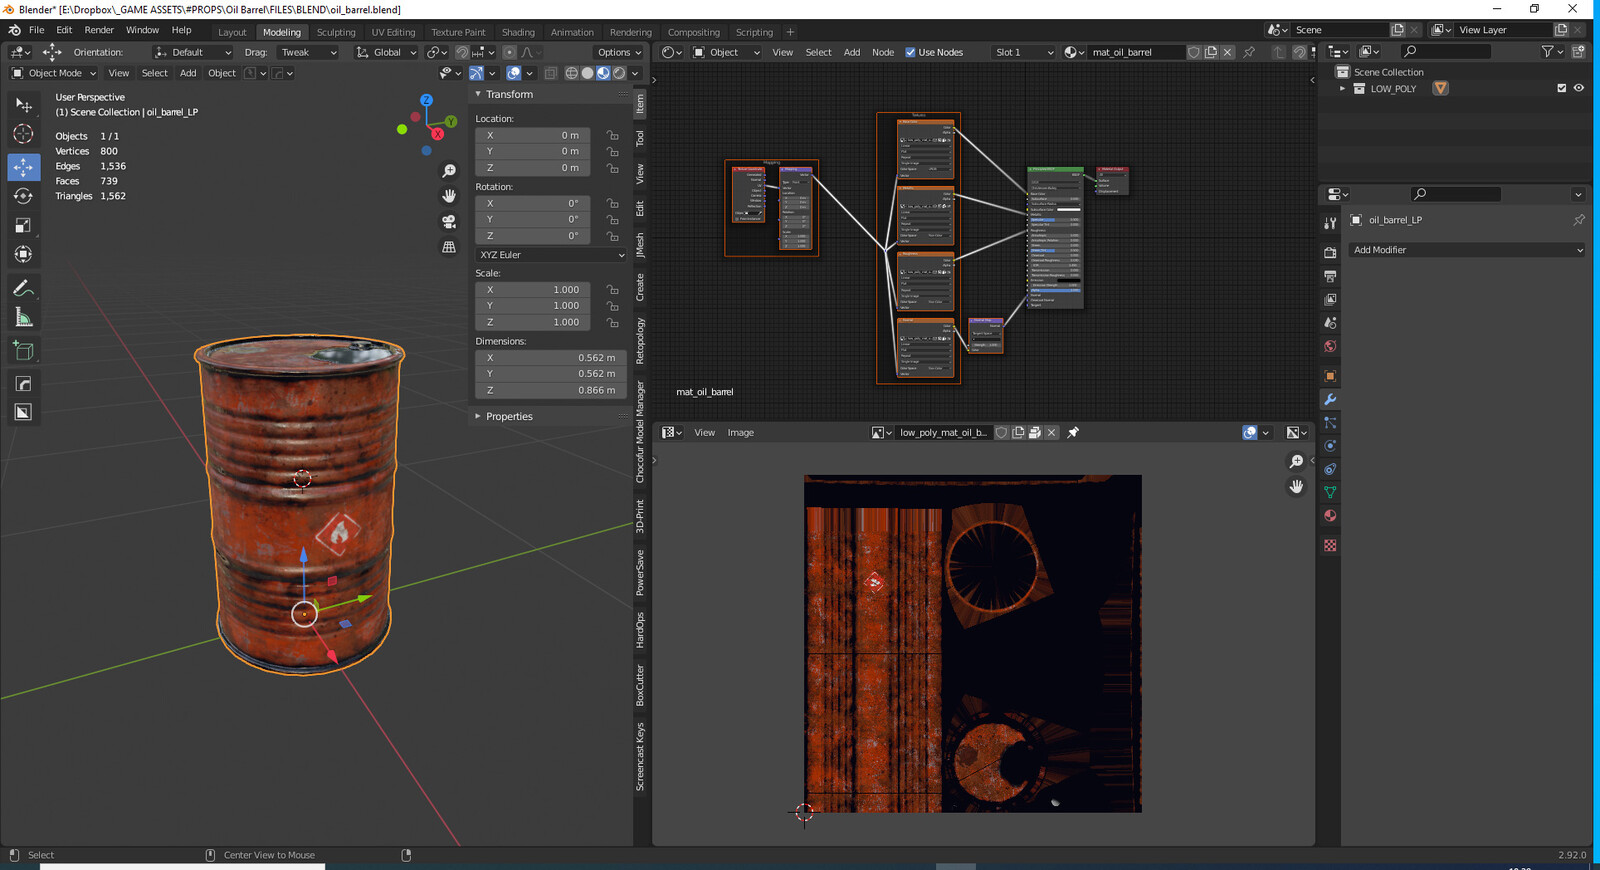Image resolution: width=1600 pixels, height=870 pixels.
Task: Open the Modifier properties wrench tab
Action: point(1330,399)
